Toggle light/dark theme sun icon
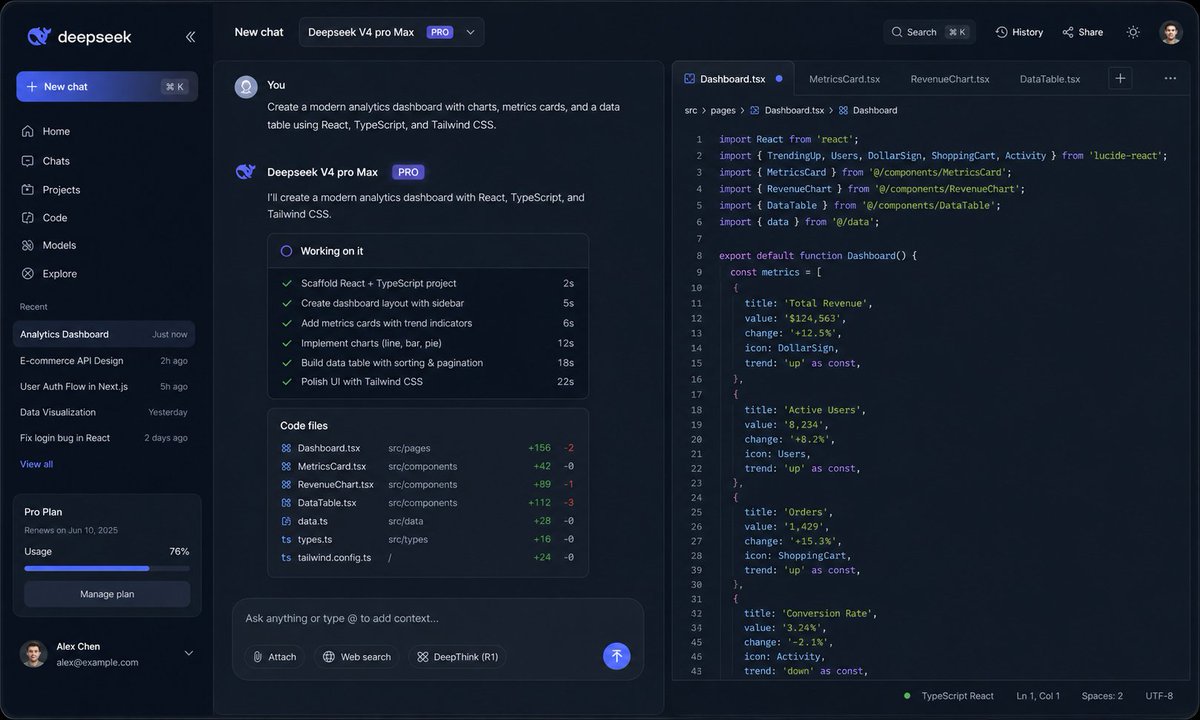Image resolution: width=1200 pixels, height=720 pixels. [1133, 32]
